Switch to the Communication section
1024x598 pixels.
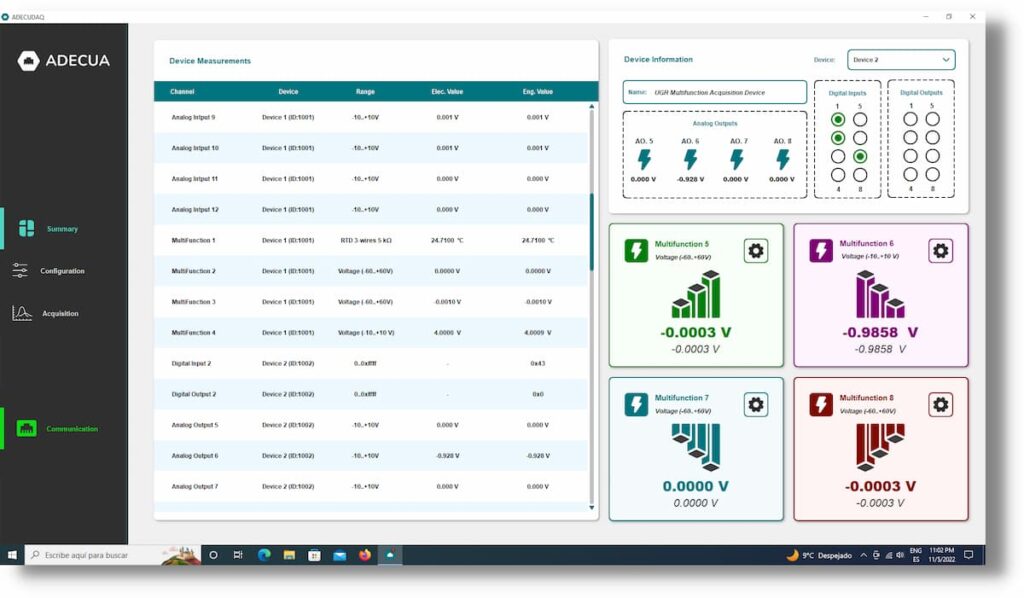point(70,429)
